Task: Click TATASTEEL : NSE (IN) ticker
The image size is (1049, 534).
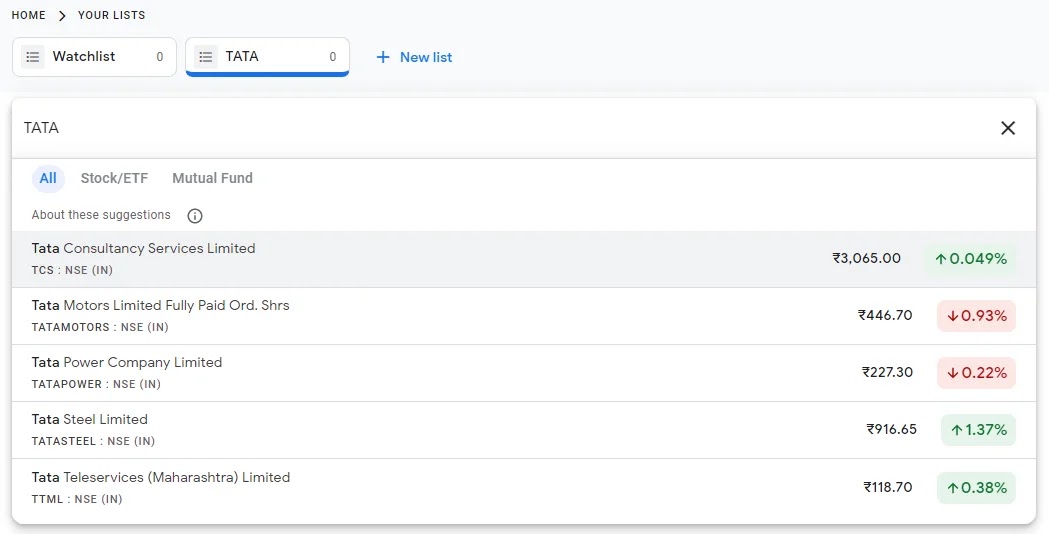Action: point(93,441)
